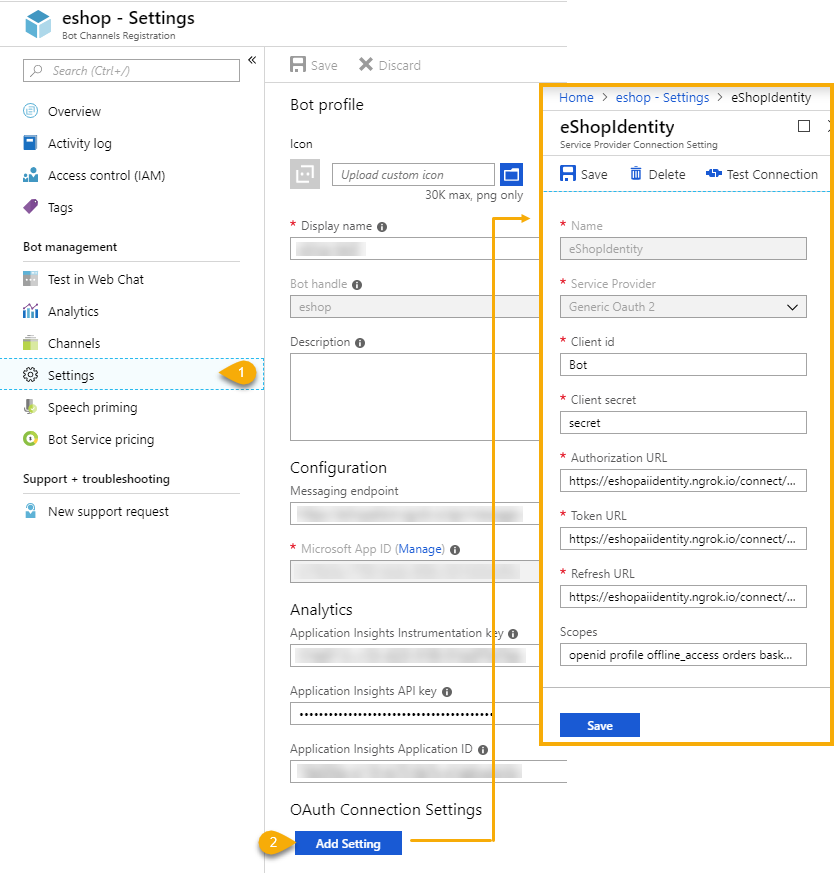Click the purple Tags icon

click(x=31, y=207)
